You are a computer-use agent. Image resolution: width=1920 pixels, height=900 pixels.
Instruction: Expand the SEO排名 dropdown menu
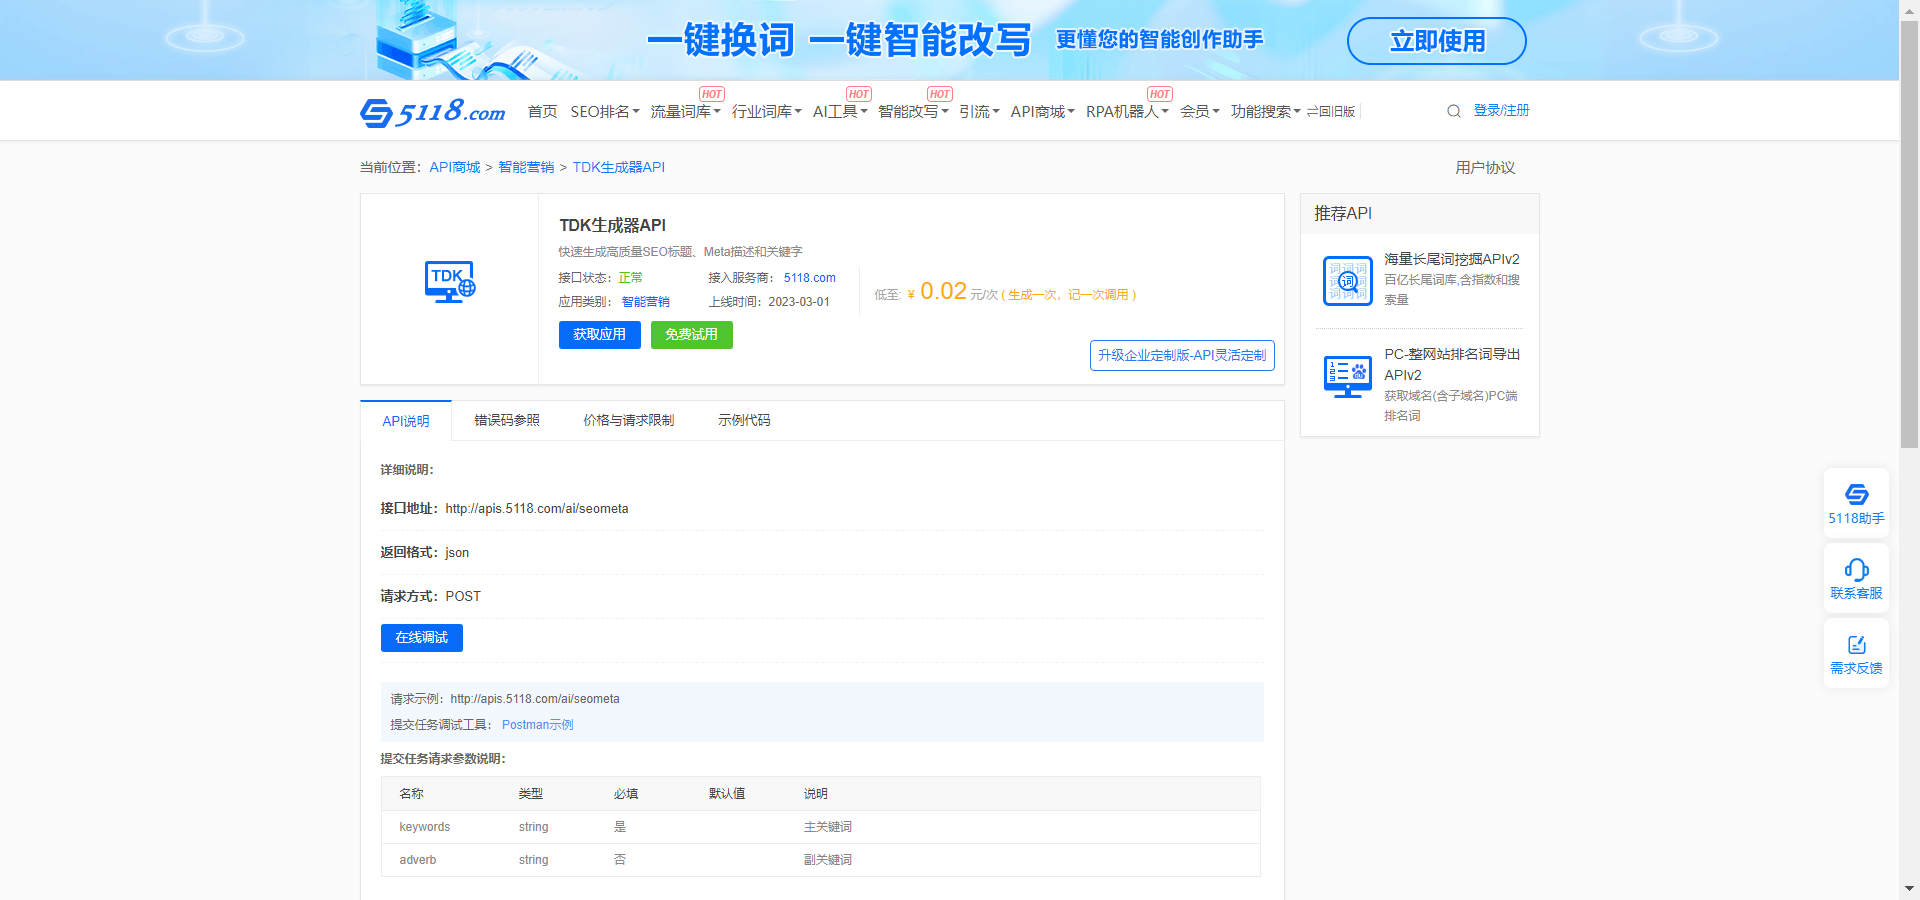604,112
